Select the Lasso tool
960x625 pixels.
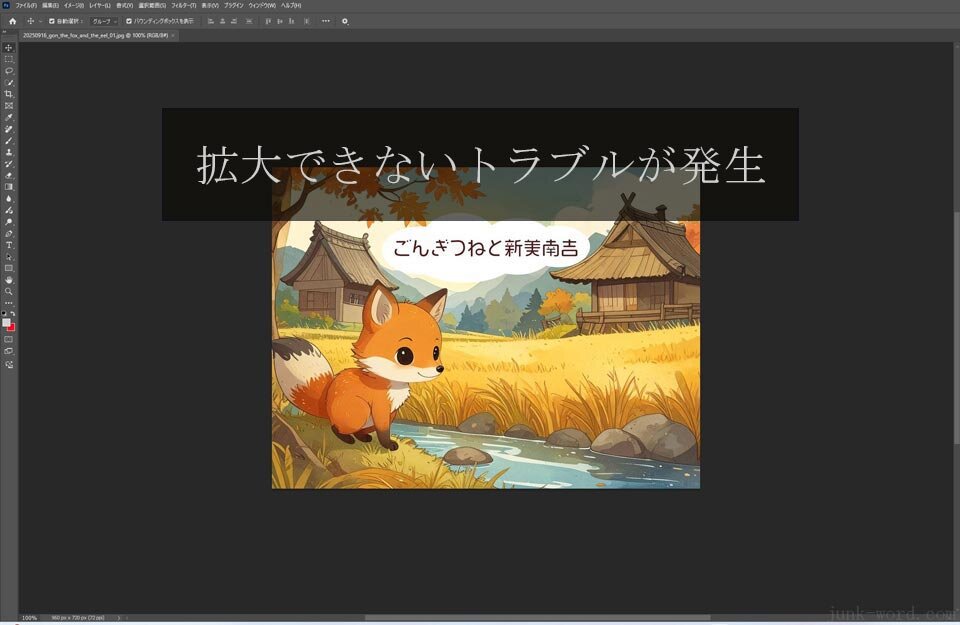click(9, 71)
